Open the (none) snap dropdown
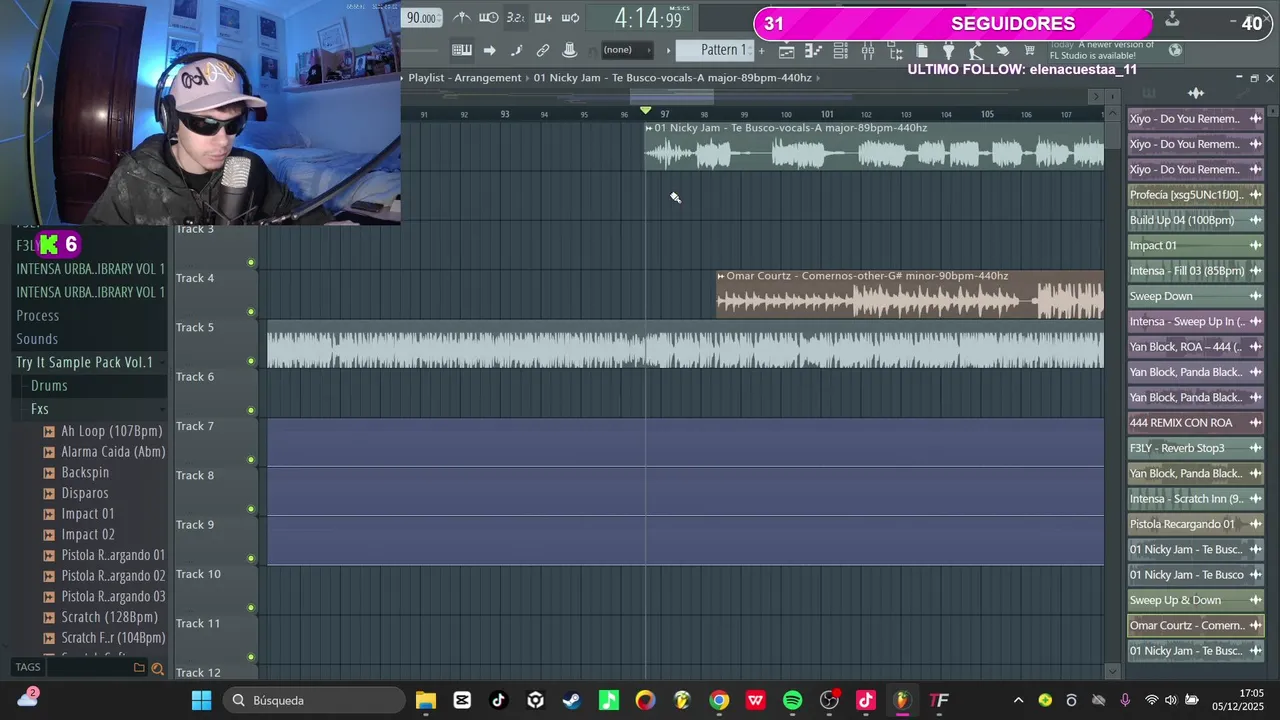 click(x=626, y=50)
